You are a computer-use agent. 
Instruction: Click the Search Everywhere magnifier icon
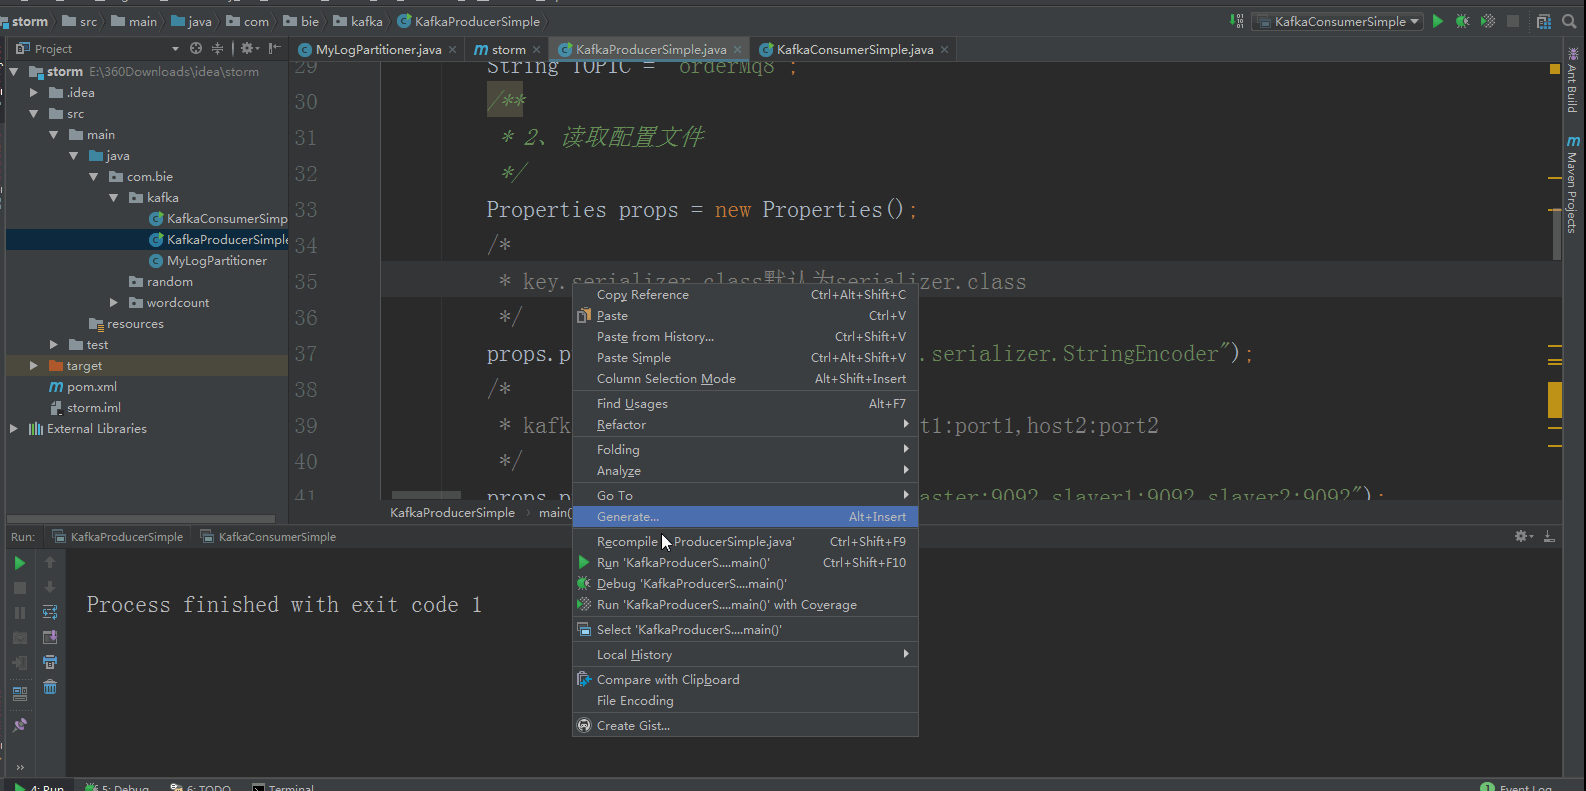1569,21
